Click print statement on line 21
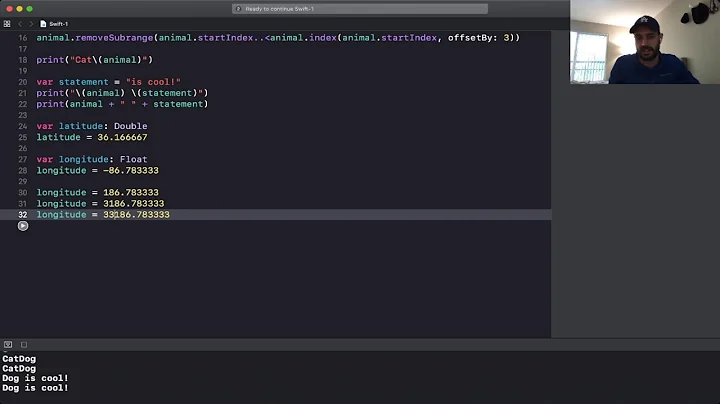720x404 pixels. pos(122,93)
